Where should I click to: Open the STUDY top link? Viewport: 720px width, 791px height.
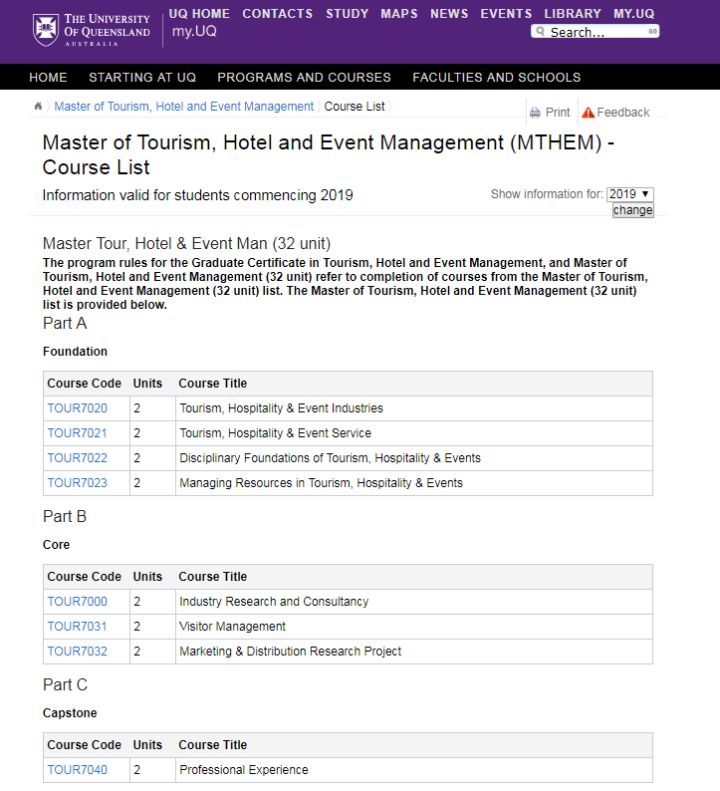click(x=347, y=14)
